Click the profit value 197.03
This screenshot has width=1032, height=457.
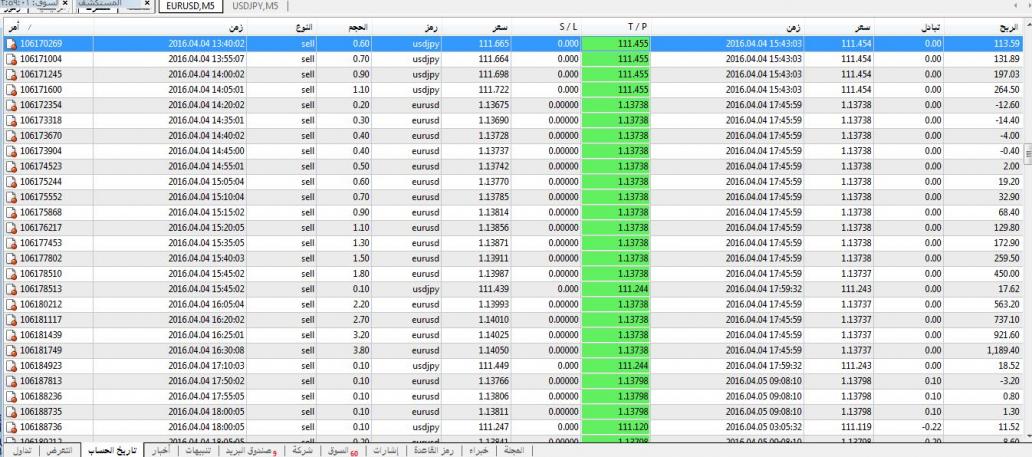point(1007,74)
